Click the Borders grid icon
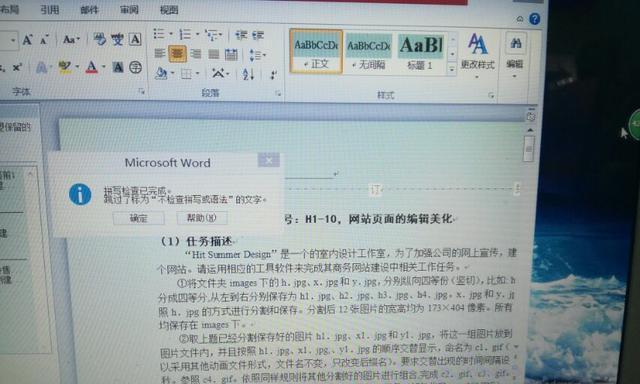Screen dimensions: 640x384 pyautogui.click(x=187, y=74)
